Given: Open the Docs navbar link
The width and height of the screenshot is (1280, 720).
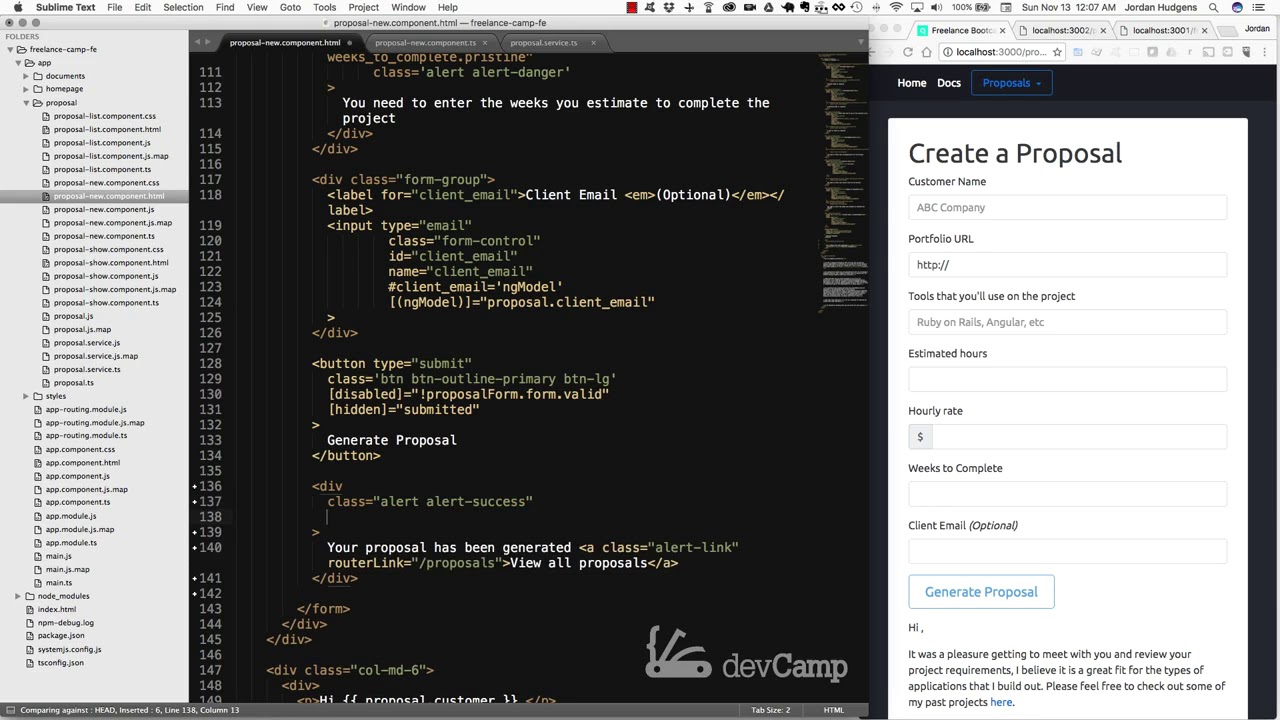Looking at the screenshot, I should [x=949, y=83].
